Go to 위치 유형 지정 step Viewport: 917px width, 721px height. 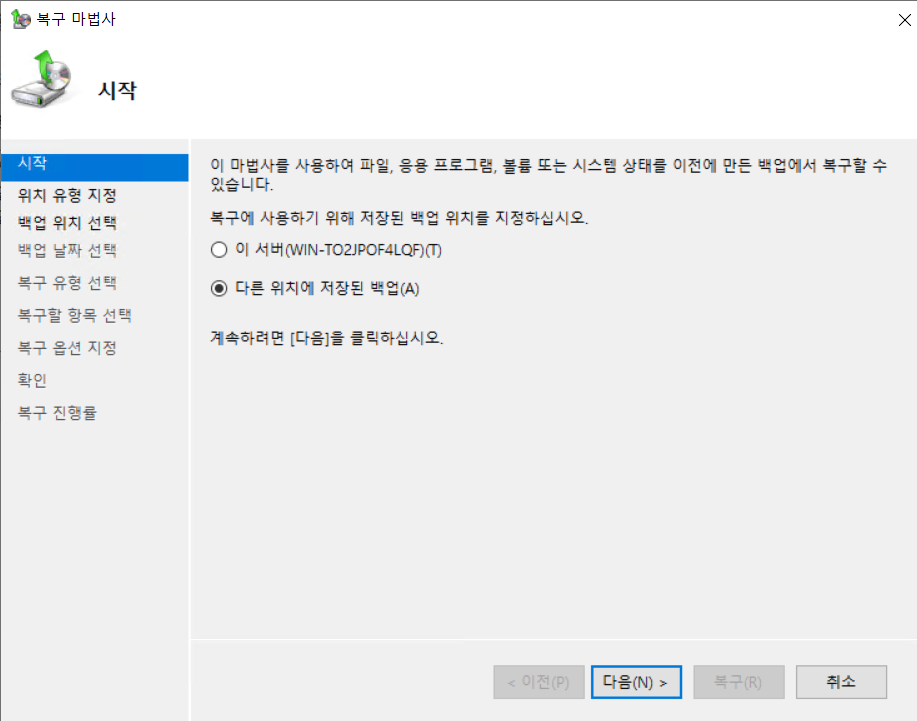pos(67,195)
